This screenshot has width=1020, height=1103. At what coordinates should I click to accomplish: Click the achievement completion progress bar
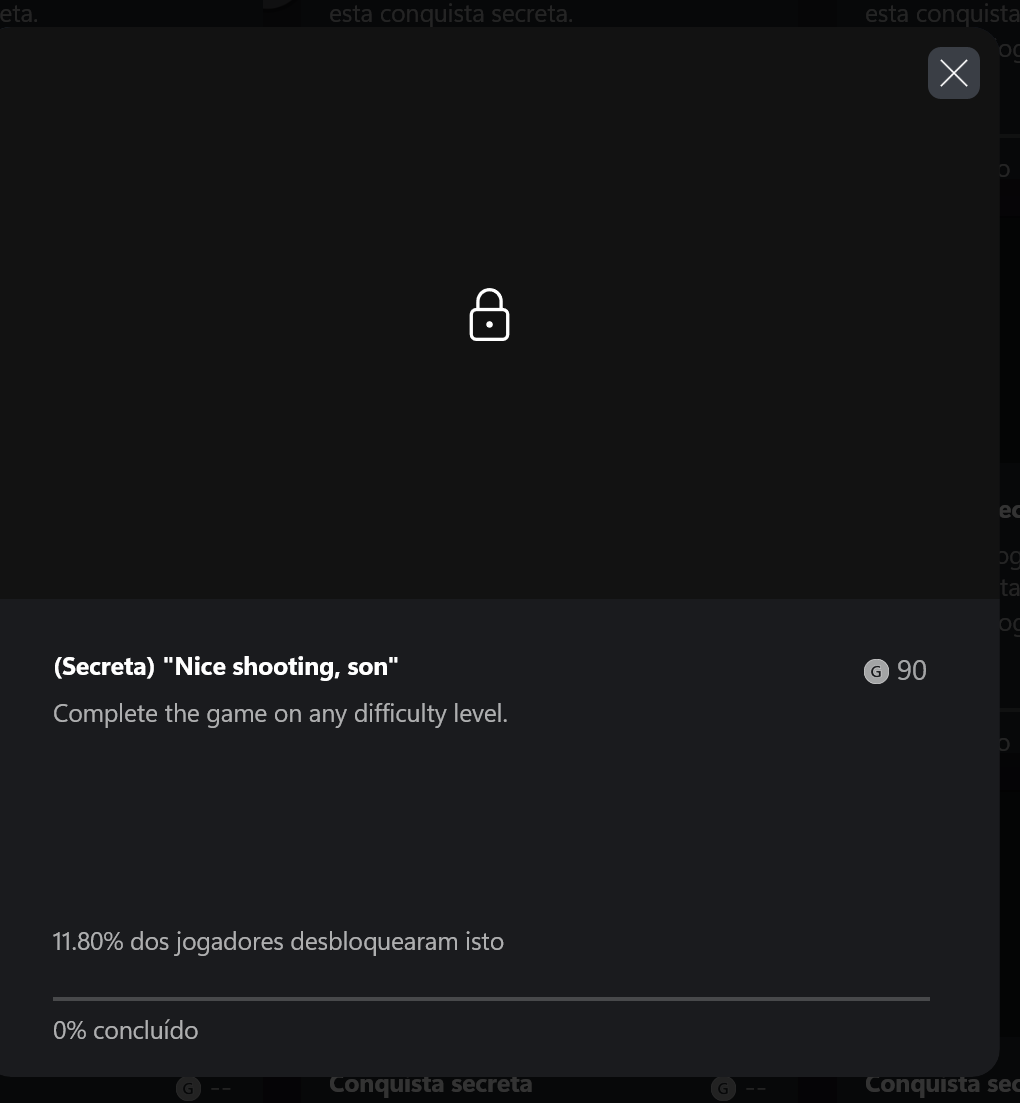click(x=491, y=998)
